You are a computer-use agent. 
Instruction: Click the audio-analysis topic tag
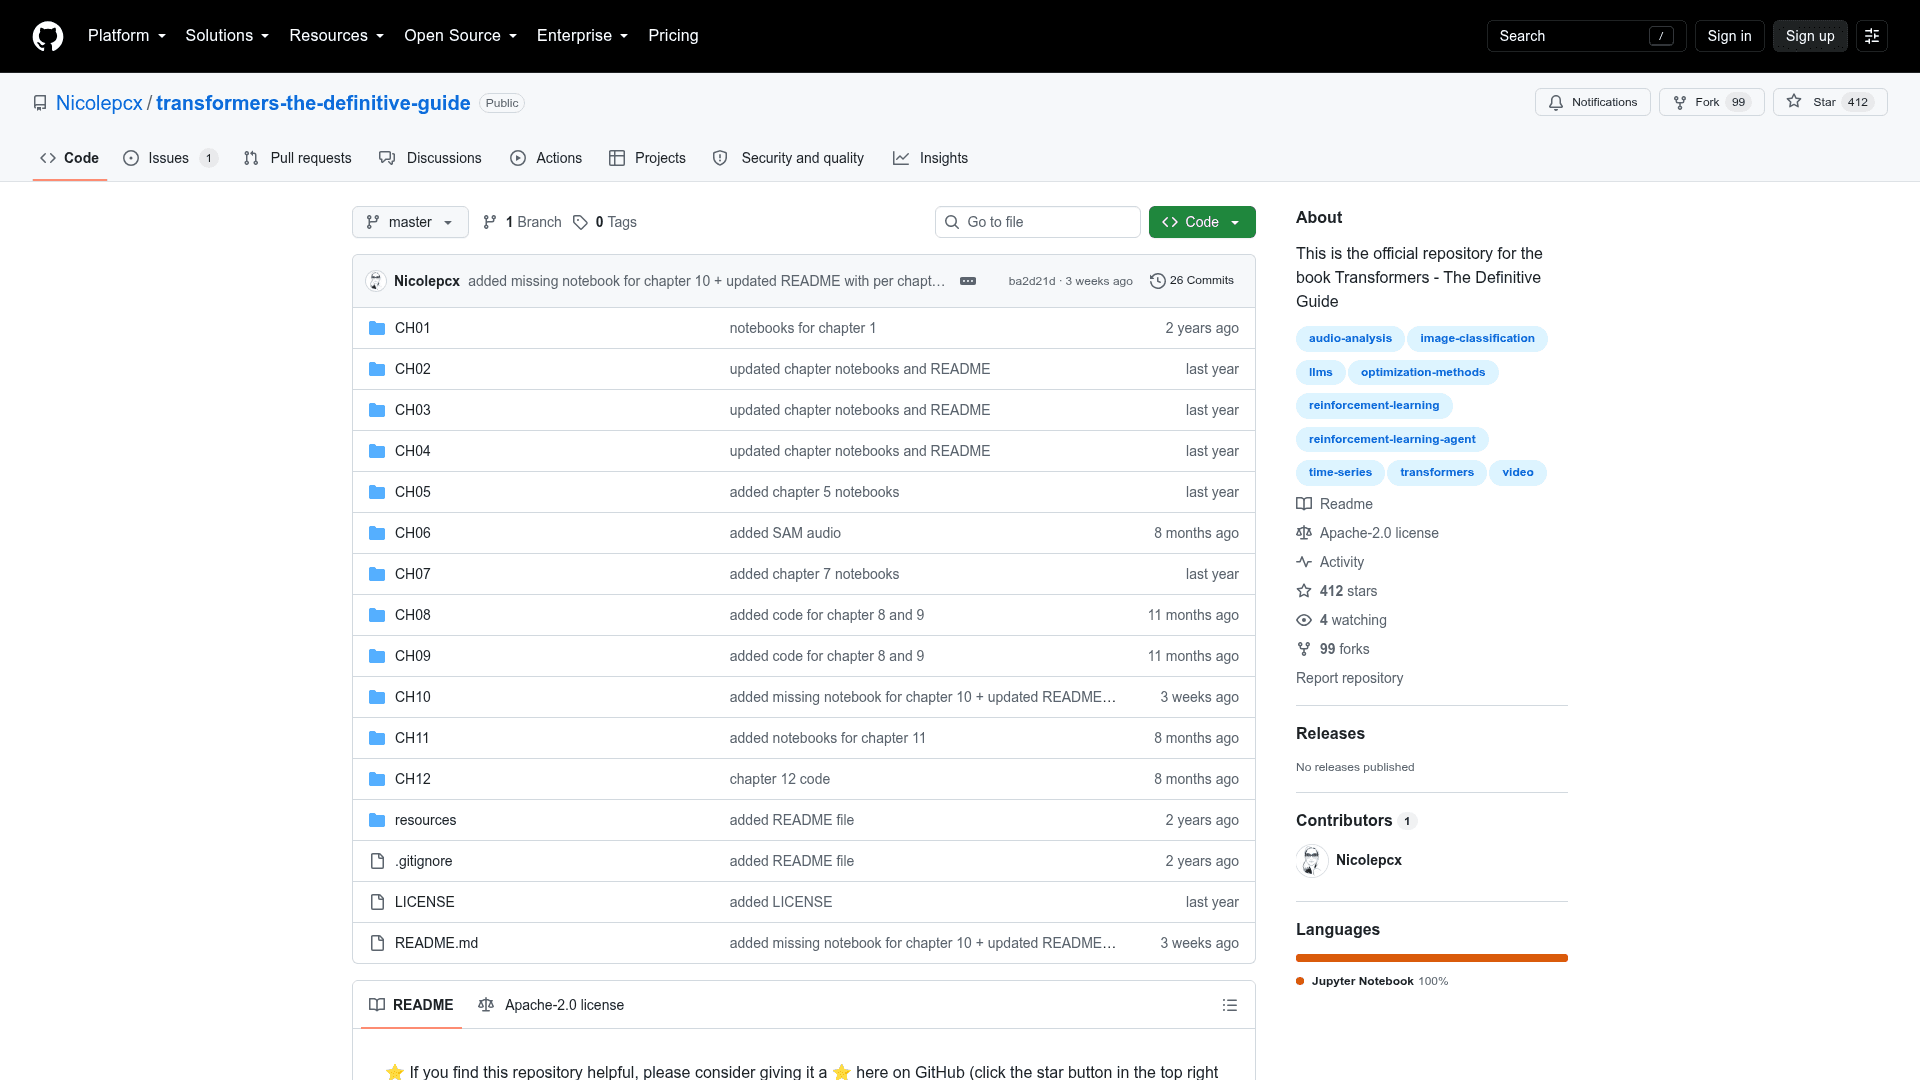click(1350, 339)
